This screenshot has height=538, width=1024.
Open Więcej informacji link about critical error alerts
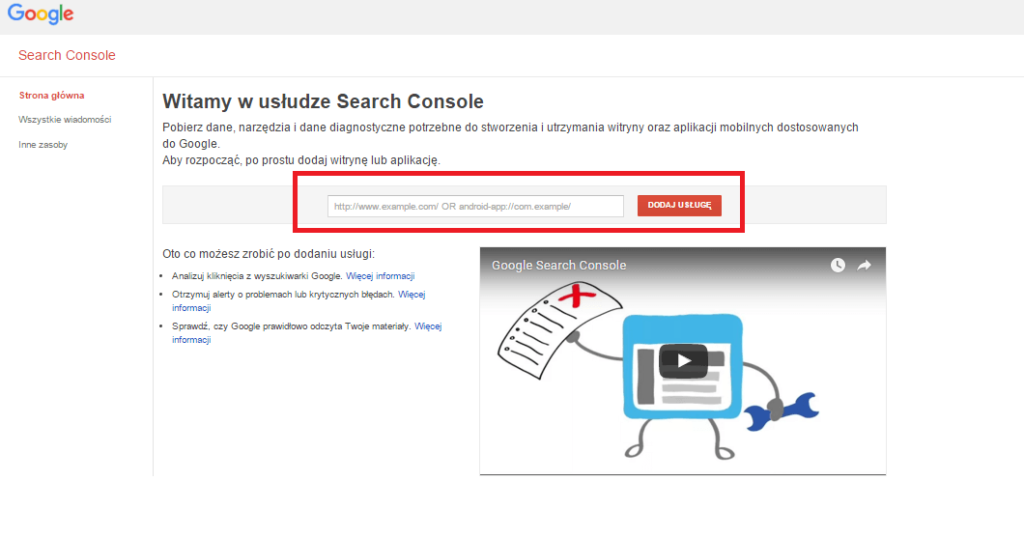coord(411,294)
